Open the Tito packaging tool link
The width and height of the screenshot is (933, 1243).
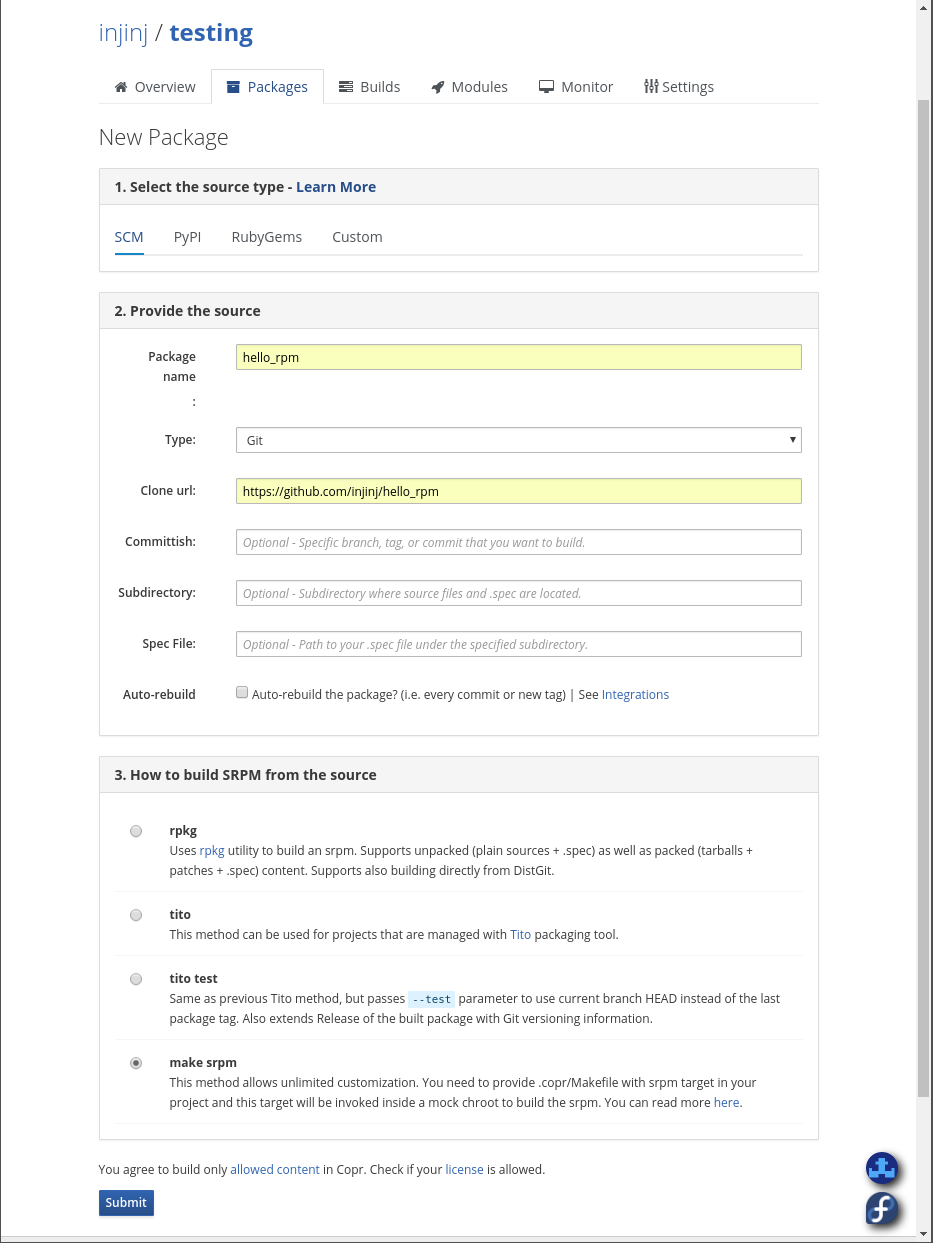(520, 934)
